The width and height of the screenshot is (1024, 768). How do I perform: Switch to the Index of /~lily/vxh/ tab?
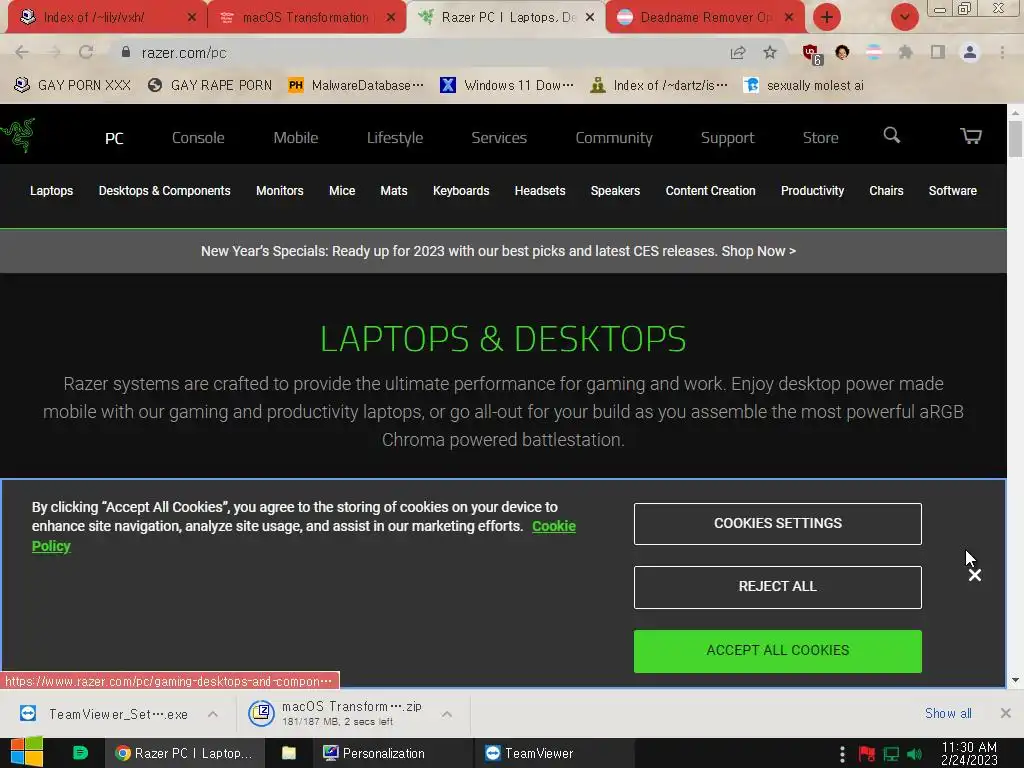(106, 17)
